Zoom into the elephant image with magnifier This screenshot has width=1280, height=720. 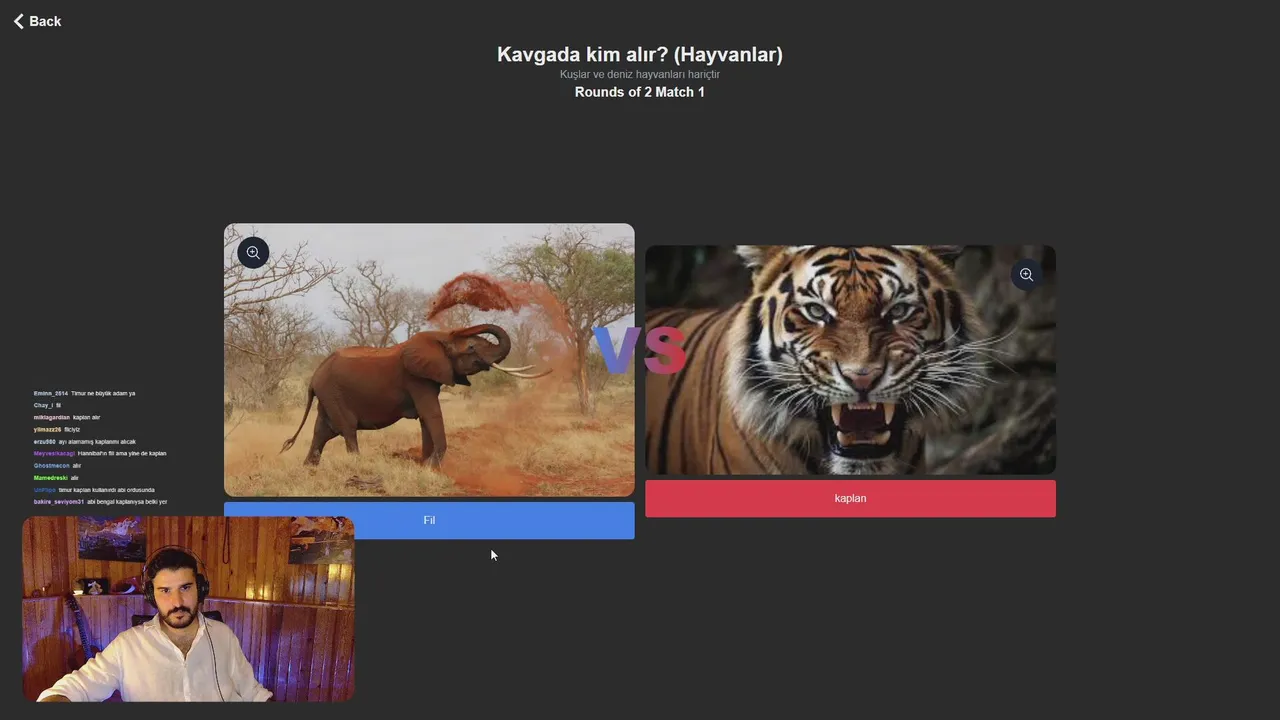pyautogui.click(x=253, y=253)
